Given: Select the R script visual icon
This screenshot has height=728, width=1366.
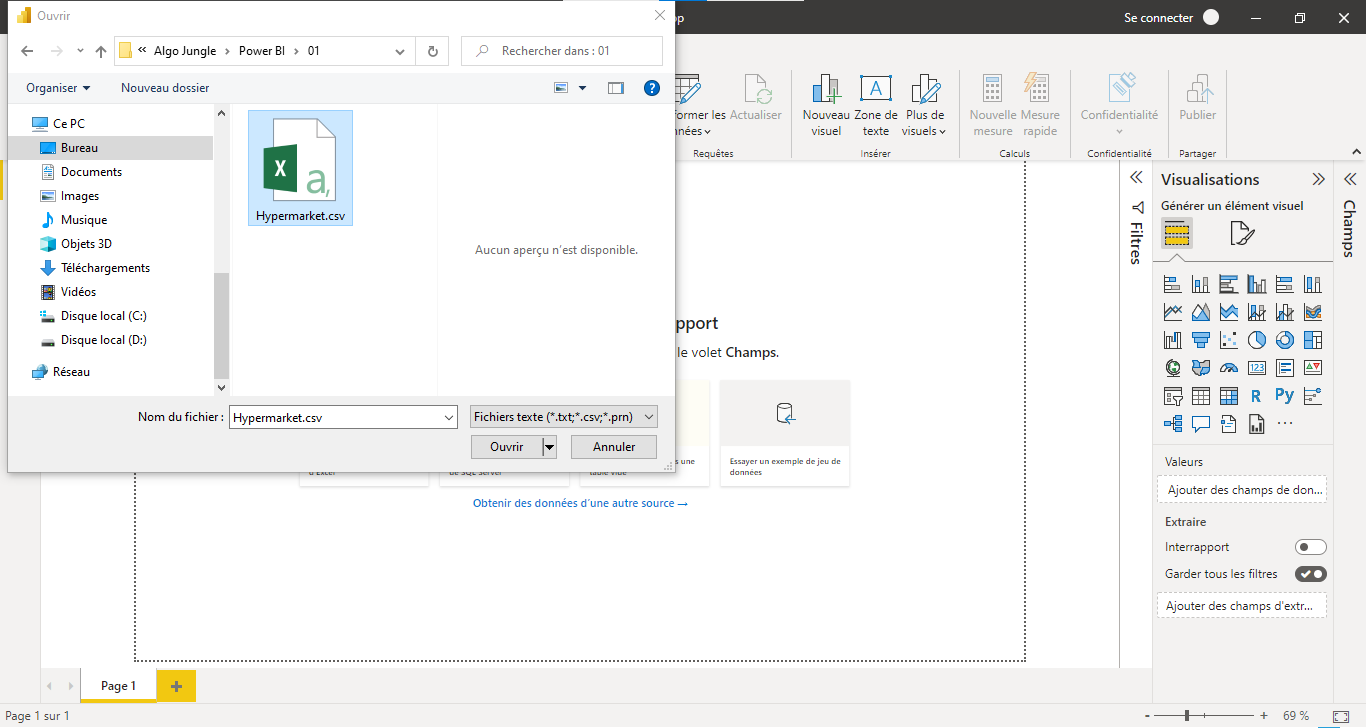Looking at the screenshot, I should pos(1256,396).
